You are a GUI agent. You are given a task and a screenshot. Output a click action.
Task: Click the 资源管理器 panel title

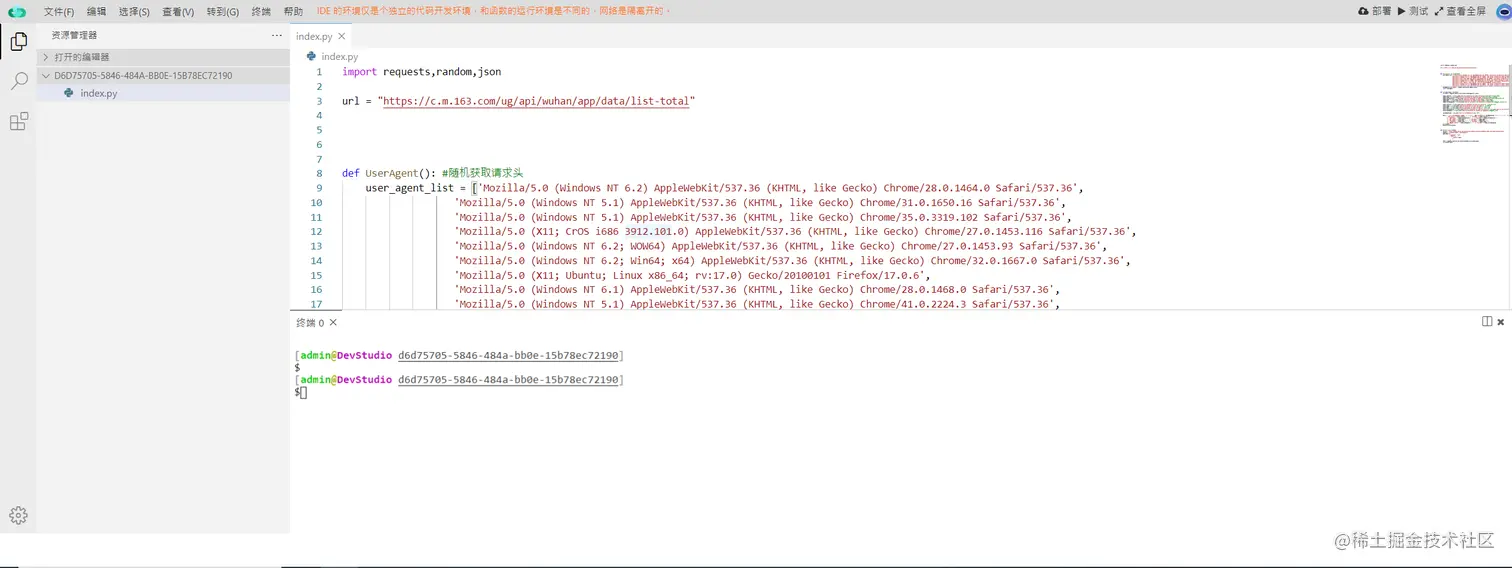pos(75,35)
